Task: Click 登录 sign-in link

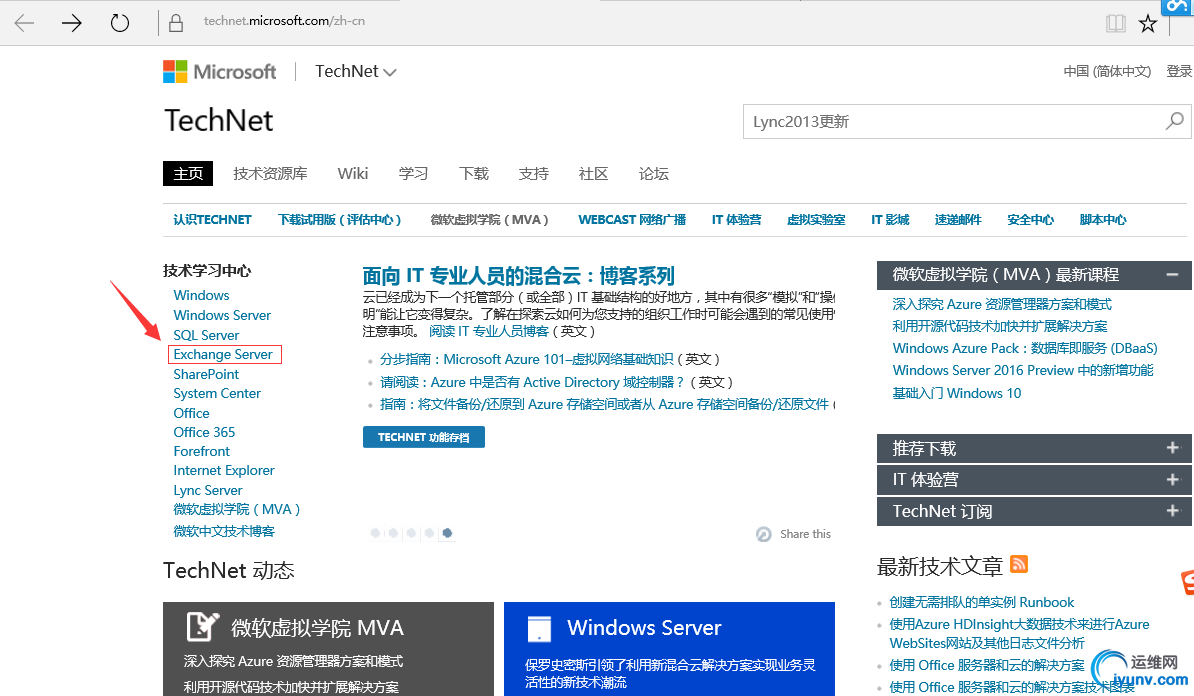Action: point(1179,71)
